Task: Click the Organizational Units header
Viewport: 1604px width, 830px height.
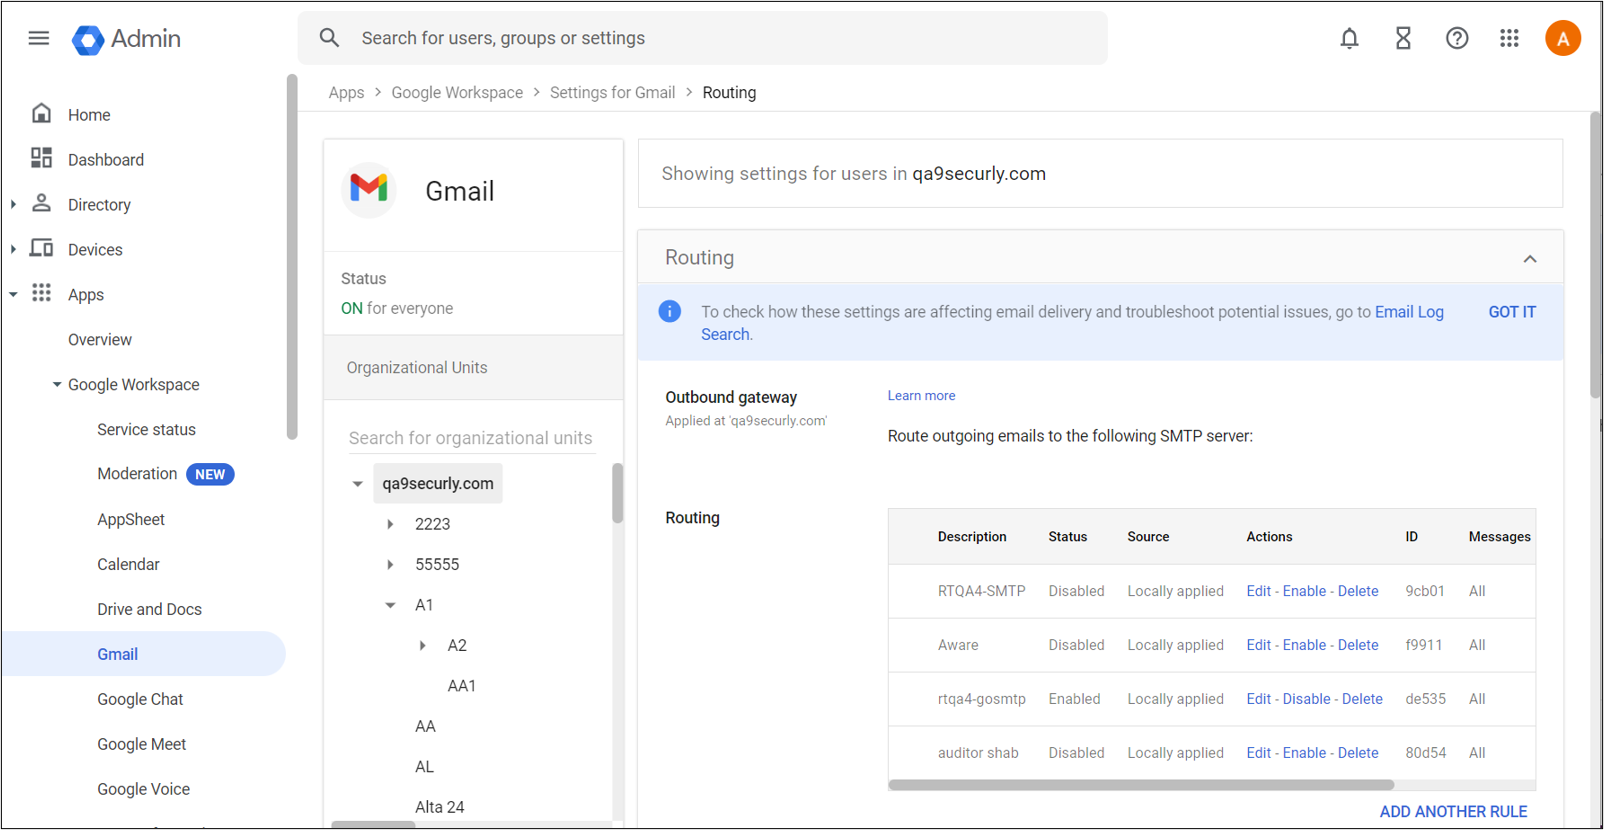Action: click(472, 368)
